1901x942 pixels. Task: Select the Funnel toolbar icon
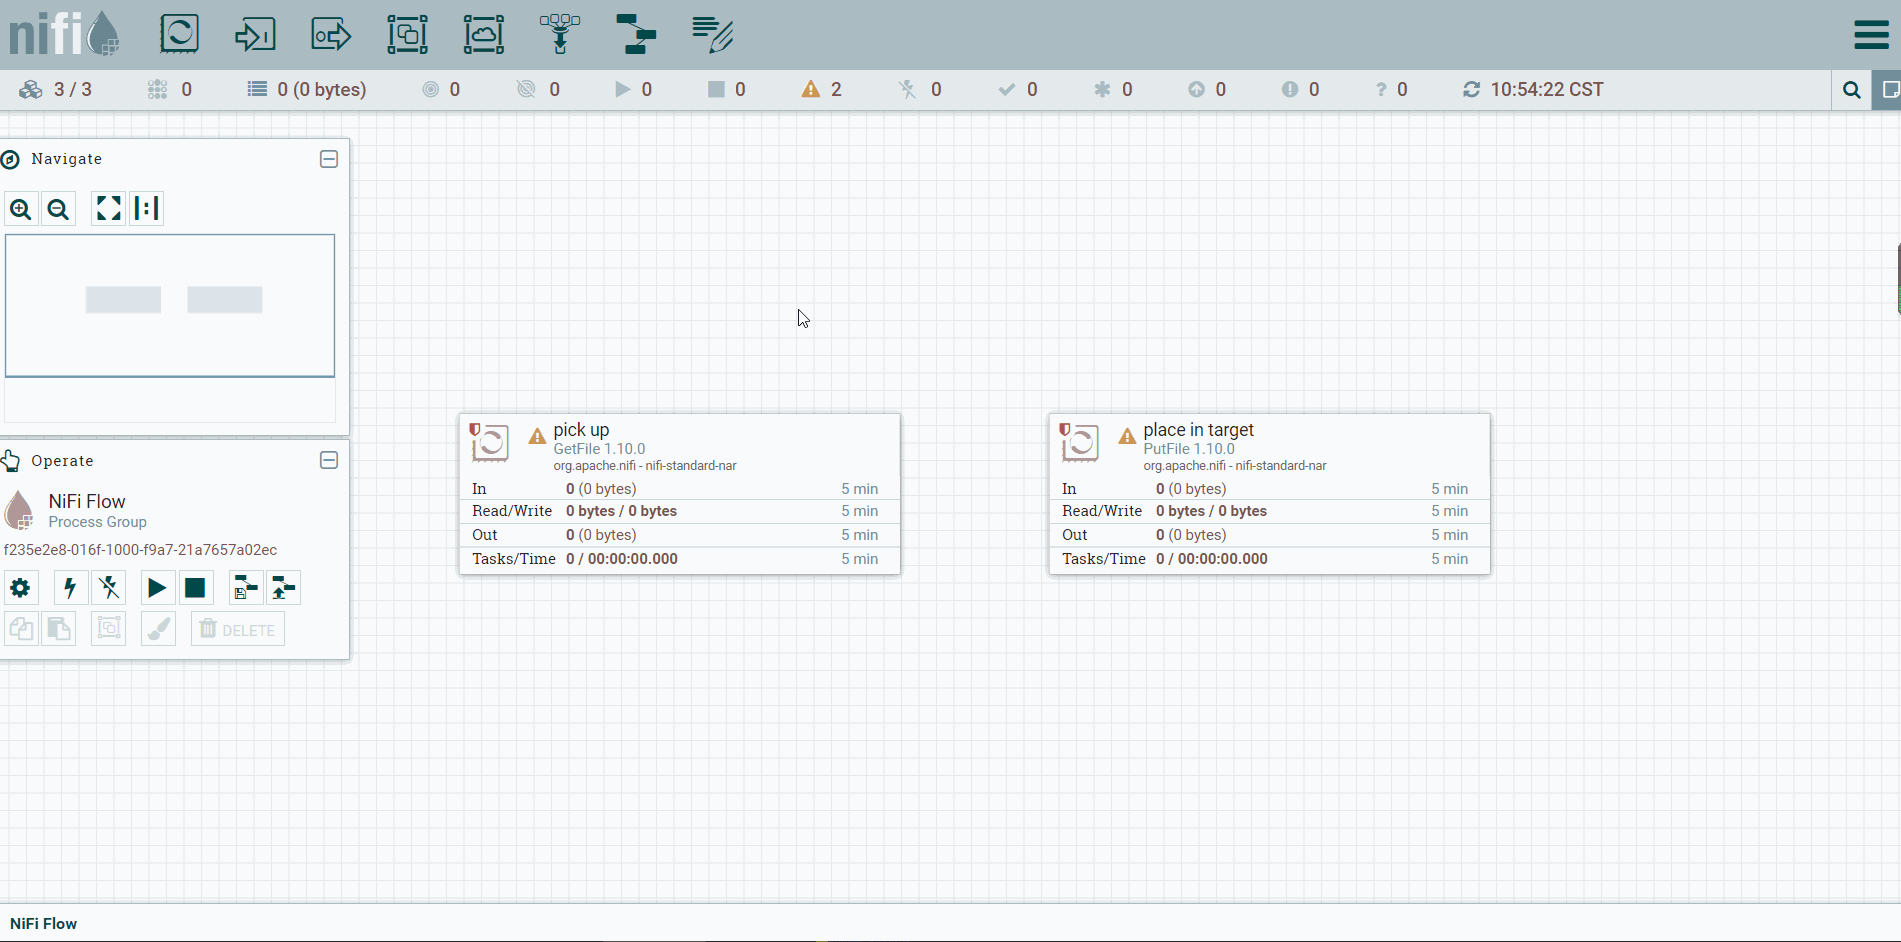click(x=560, y=34)
